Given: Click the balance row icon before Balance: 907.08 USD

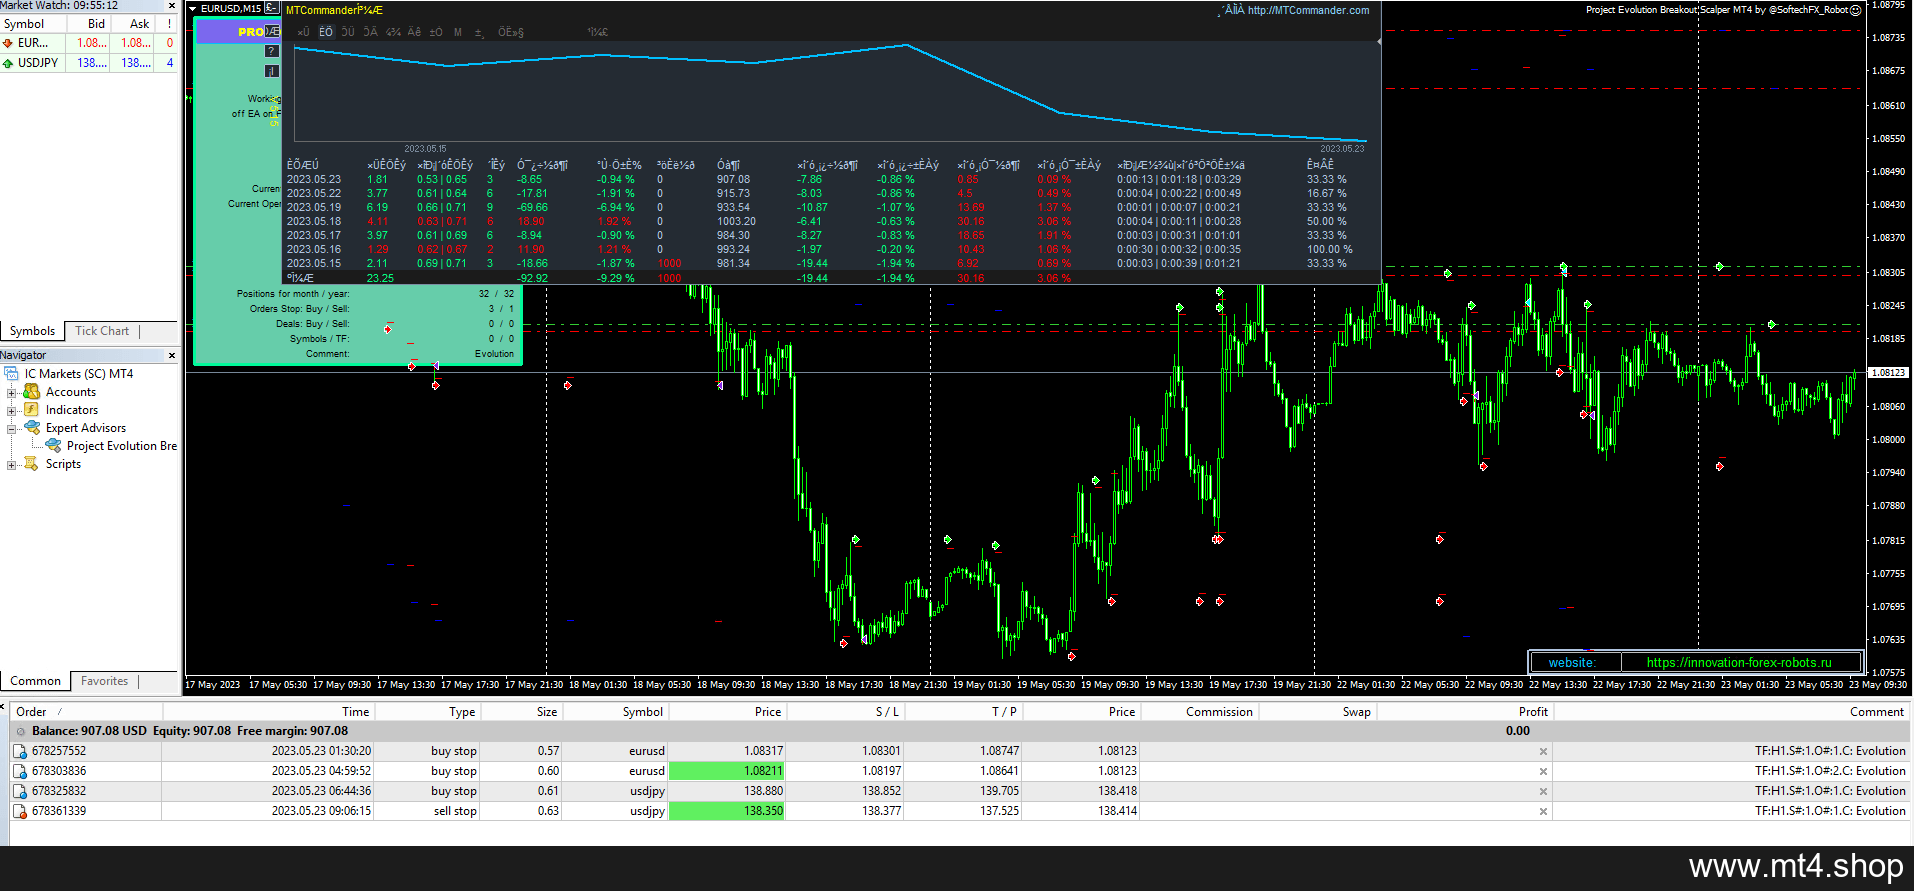Looking at the screenshot, I should (x=20, y=731).
